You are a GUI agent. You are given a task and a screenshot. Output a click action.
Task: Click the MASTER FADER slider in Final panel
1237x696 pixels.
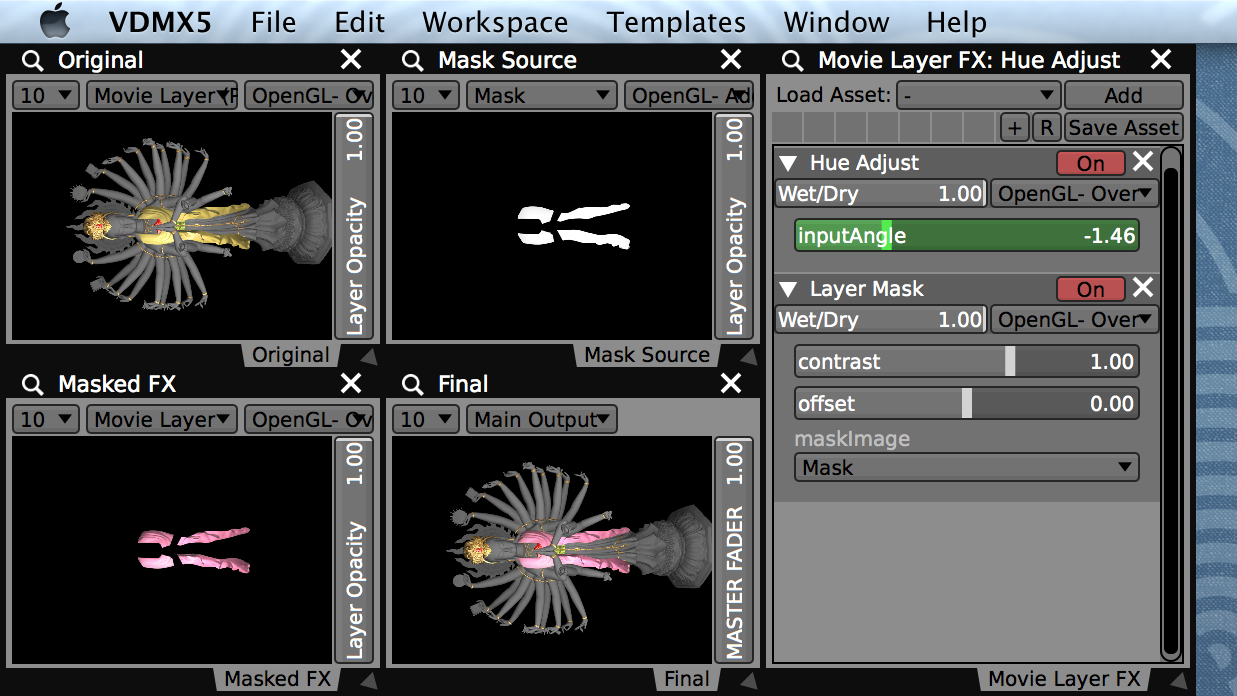734,550
